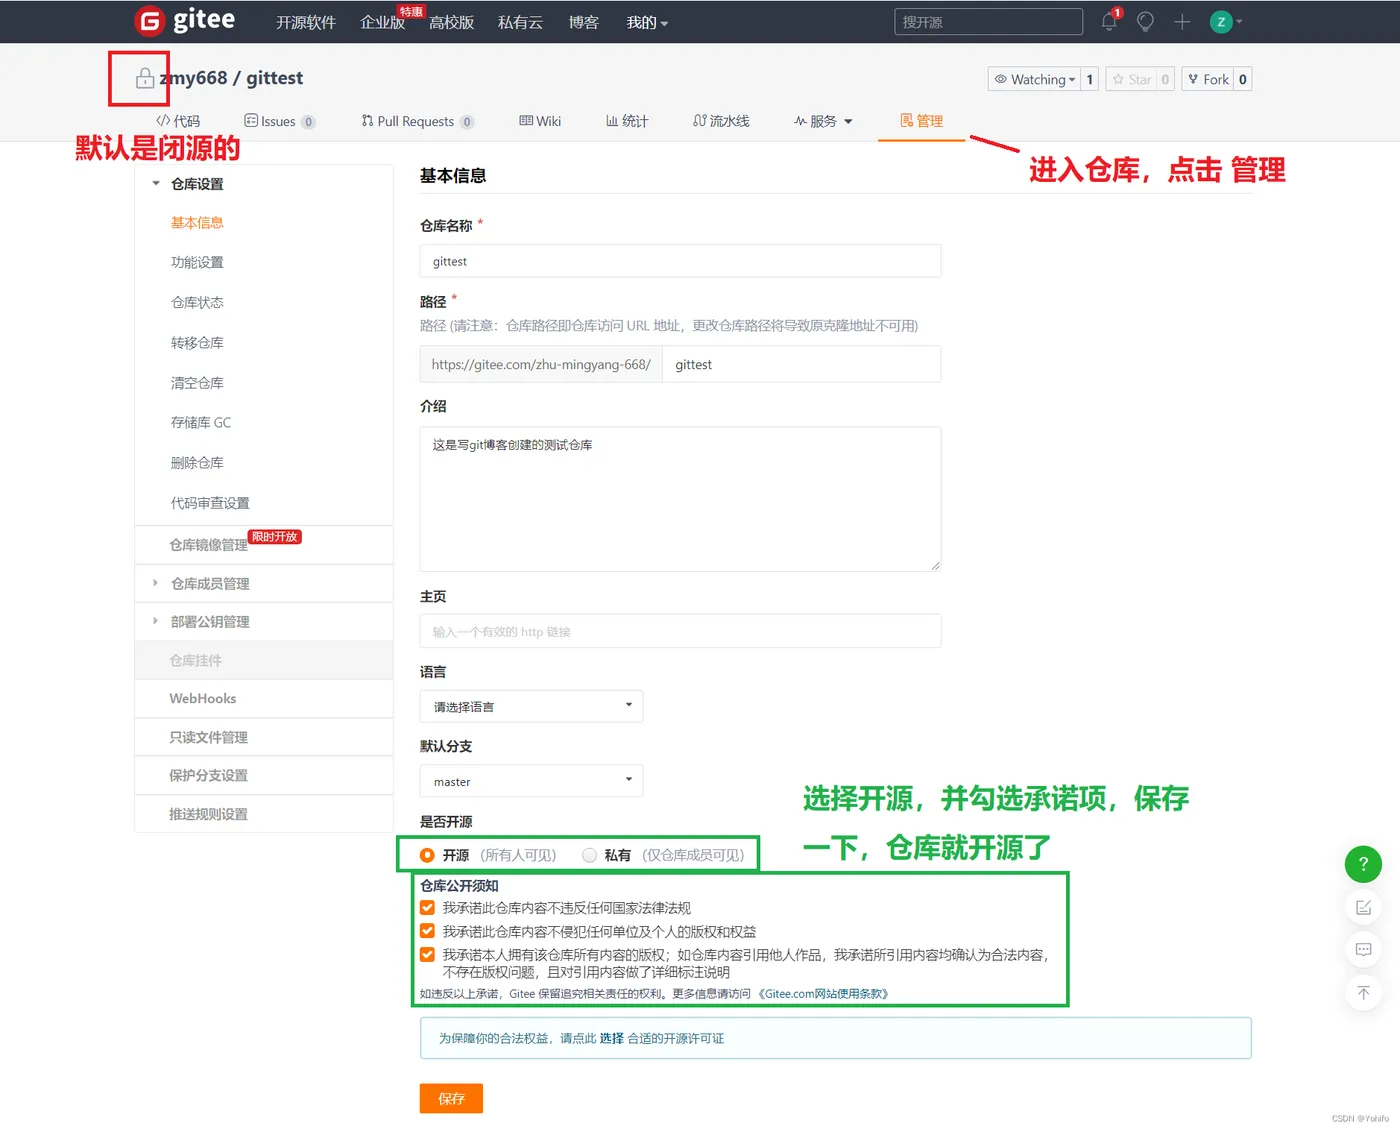Open the notification bell icon
The height and width of the screenshot is (1129, 1400).
pyautogui.click(x=1109, y=22)
